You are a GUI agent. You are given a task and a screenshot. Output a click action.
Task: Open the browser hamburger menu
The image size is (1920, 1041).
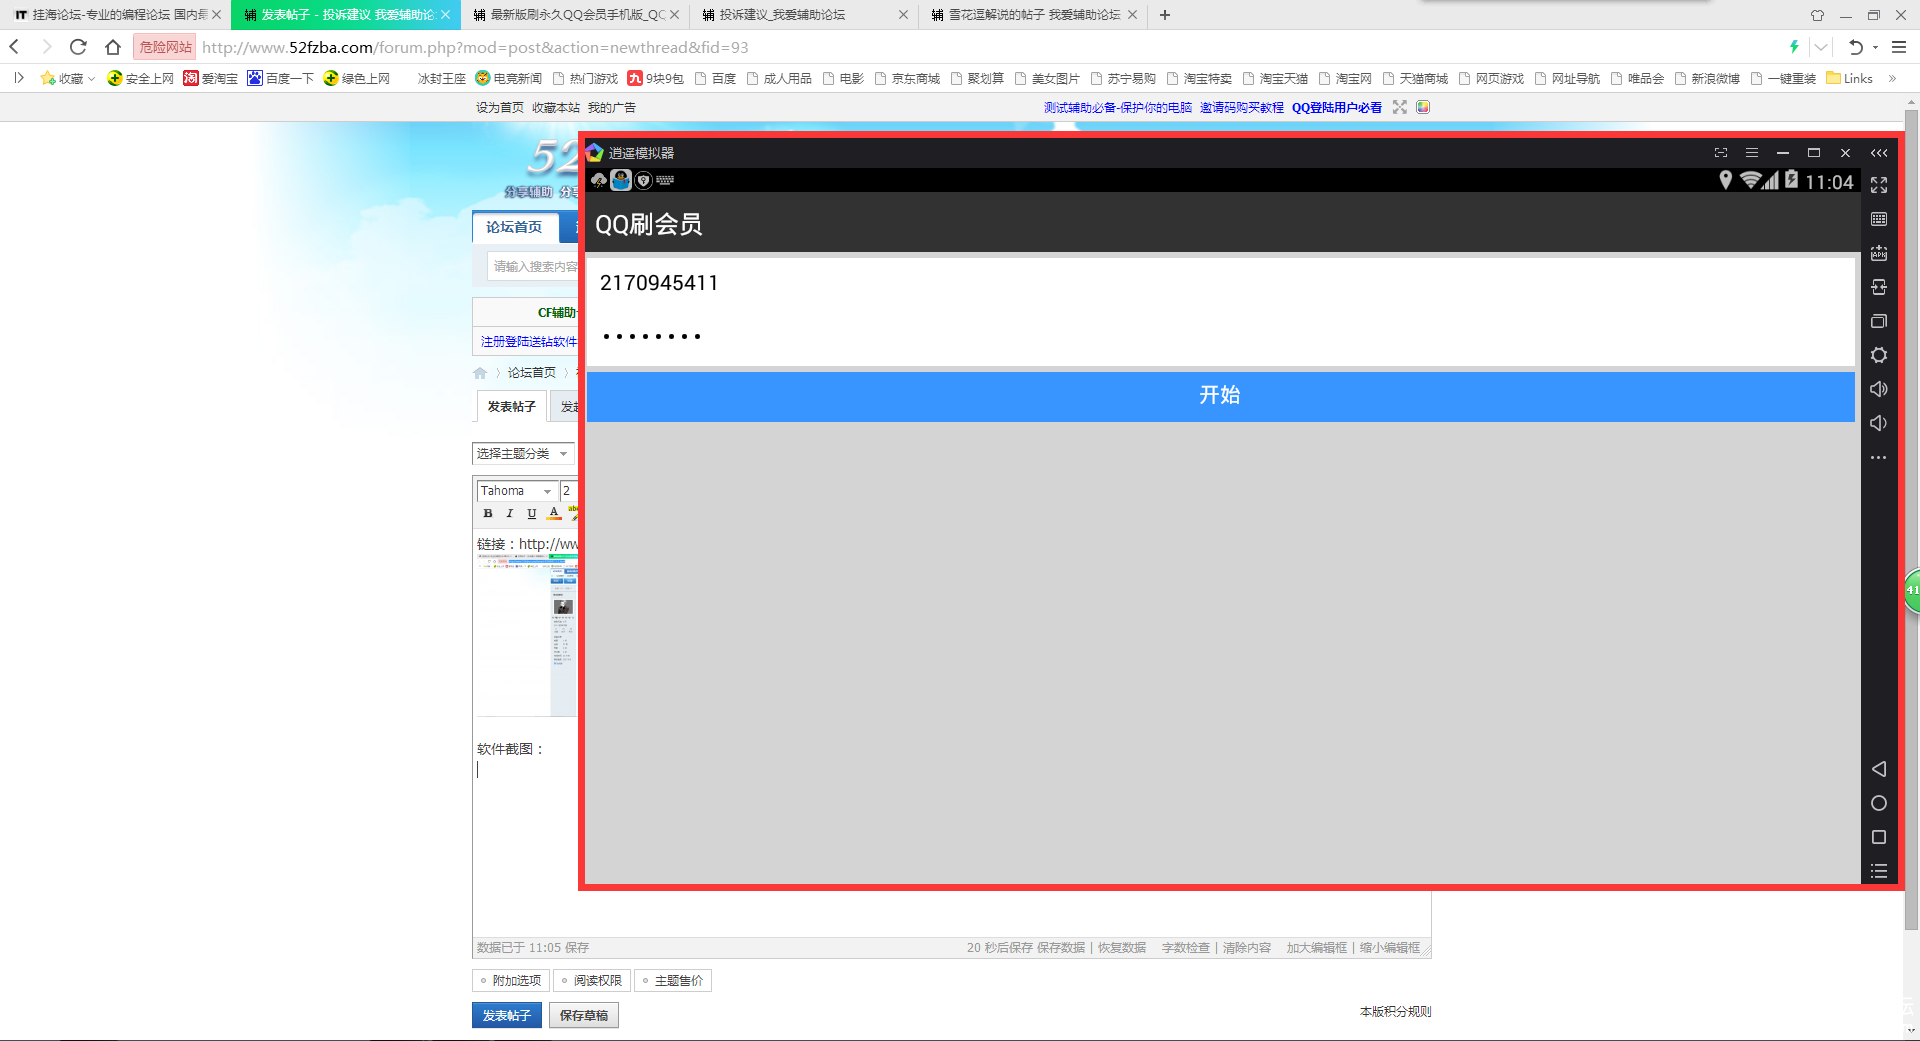click(1899, 47)
